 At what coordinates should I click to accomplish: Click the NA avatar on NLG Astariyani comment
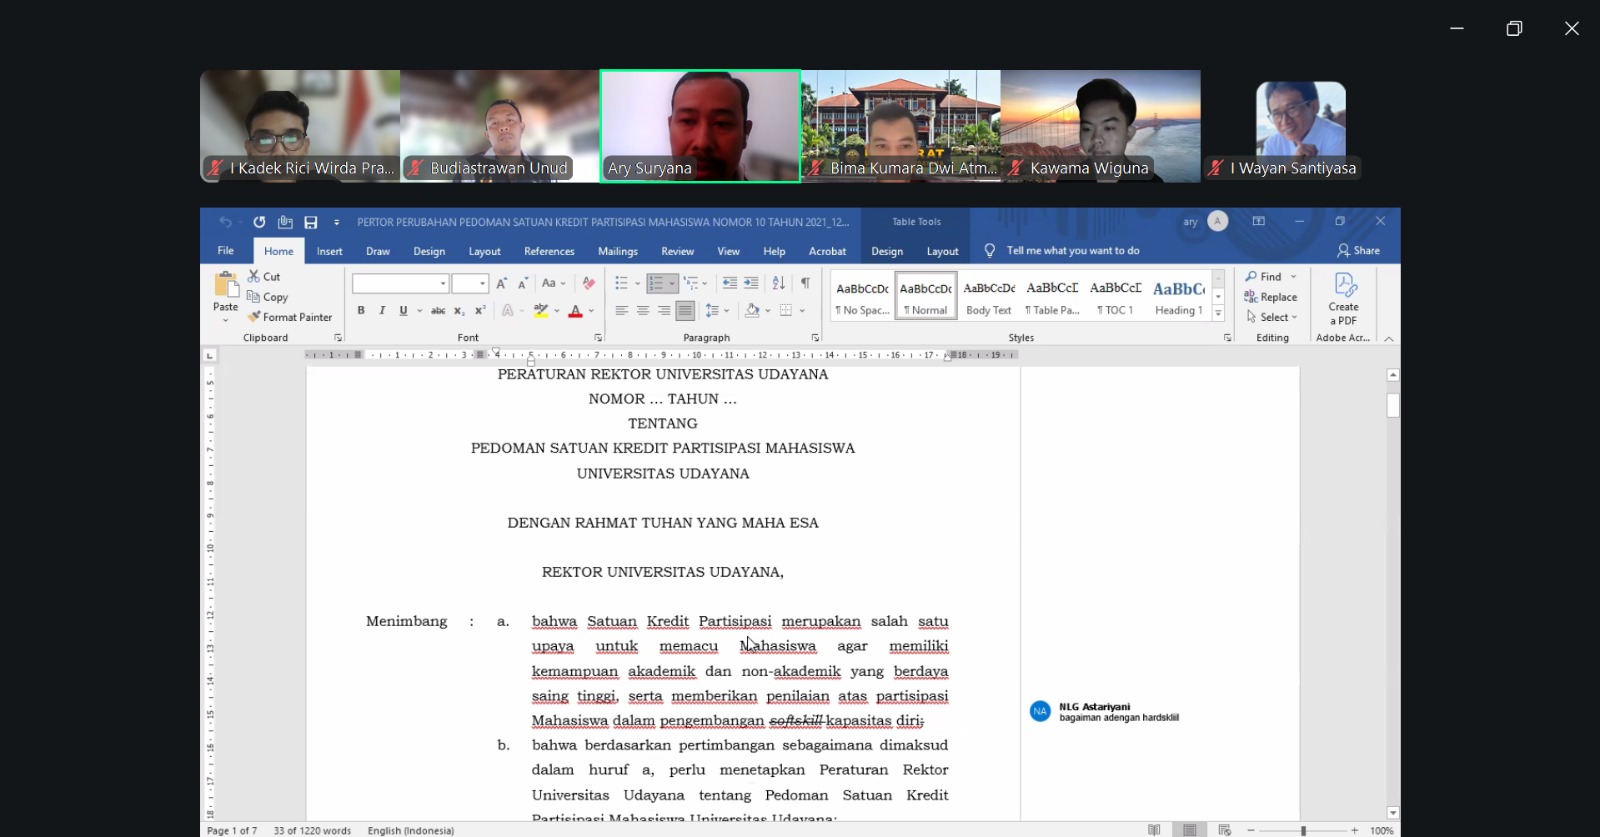click(1040, 711)
